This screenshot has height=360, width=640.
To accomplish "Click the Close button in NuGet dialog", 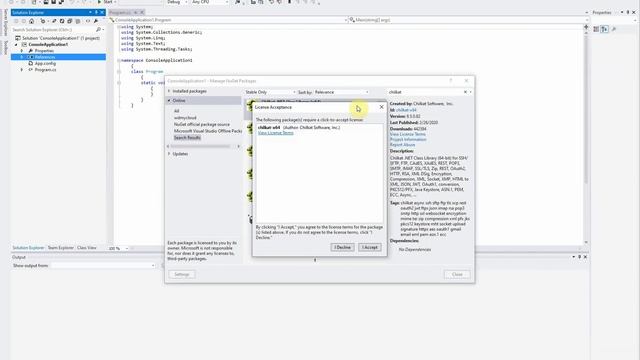I will point(457,274).
